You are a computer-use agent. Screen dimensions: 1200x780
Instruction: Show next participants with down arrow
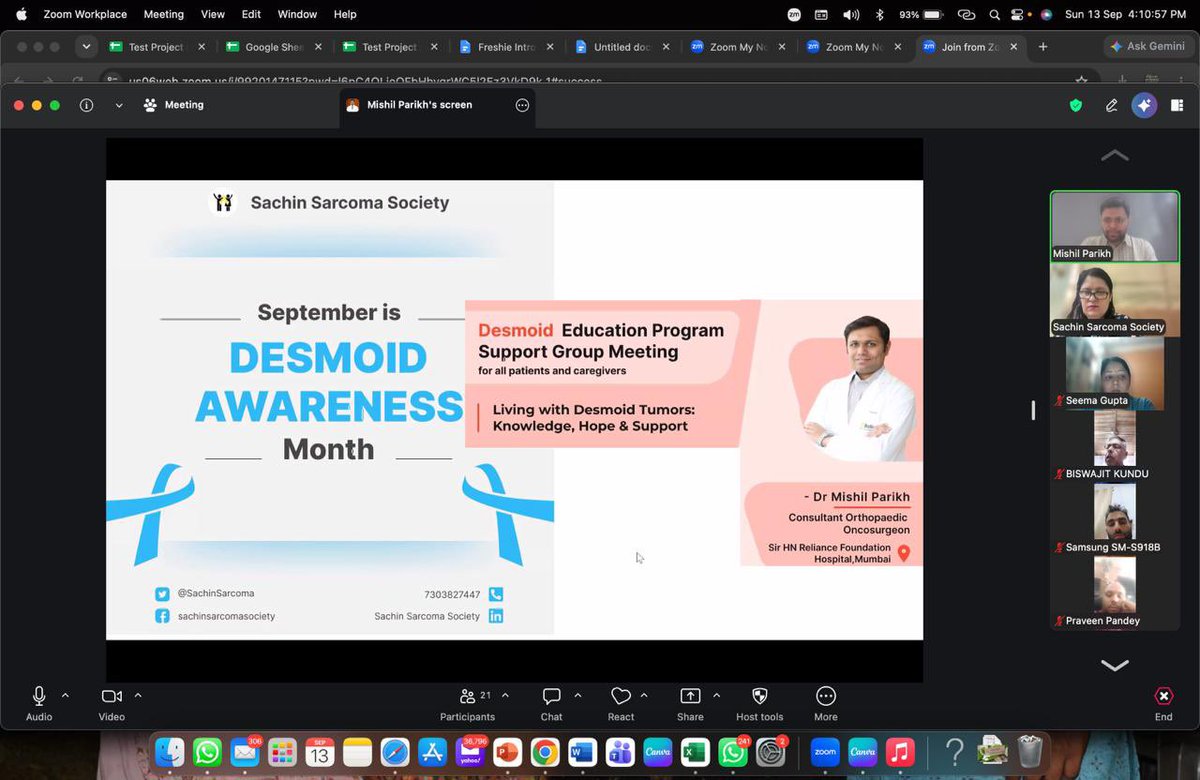tap(1115, 666)
